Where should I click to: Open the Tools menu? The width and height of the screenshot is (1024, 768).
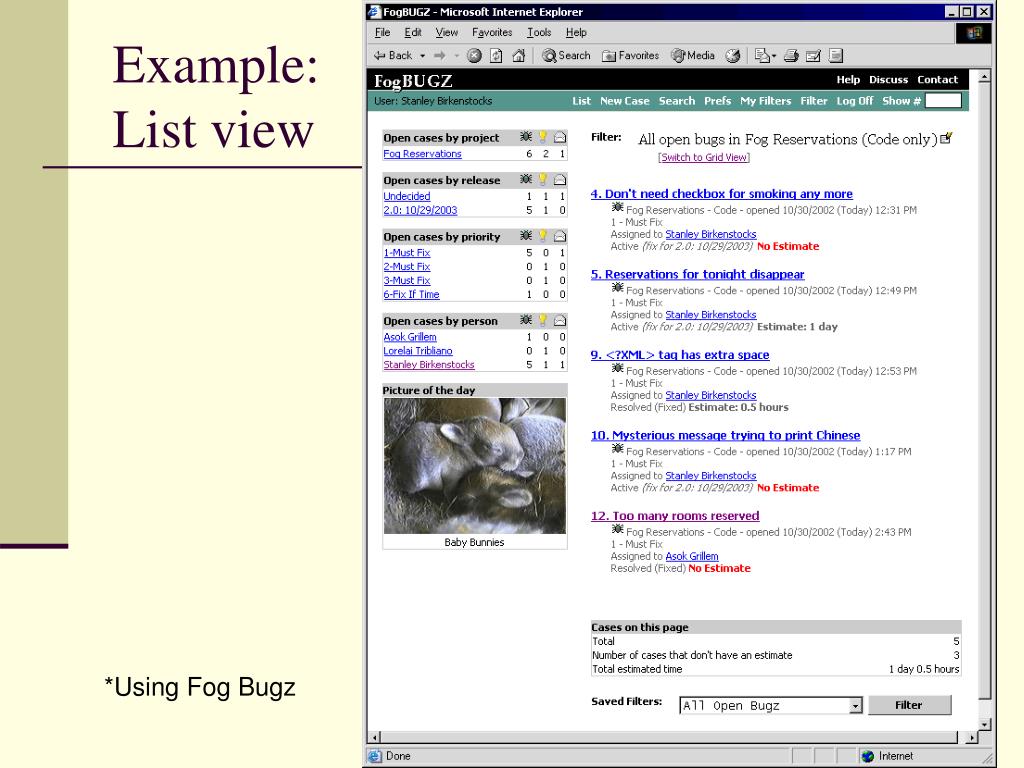point(539,32)
